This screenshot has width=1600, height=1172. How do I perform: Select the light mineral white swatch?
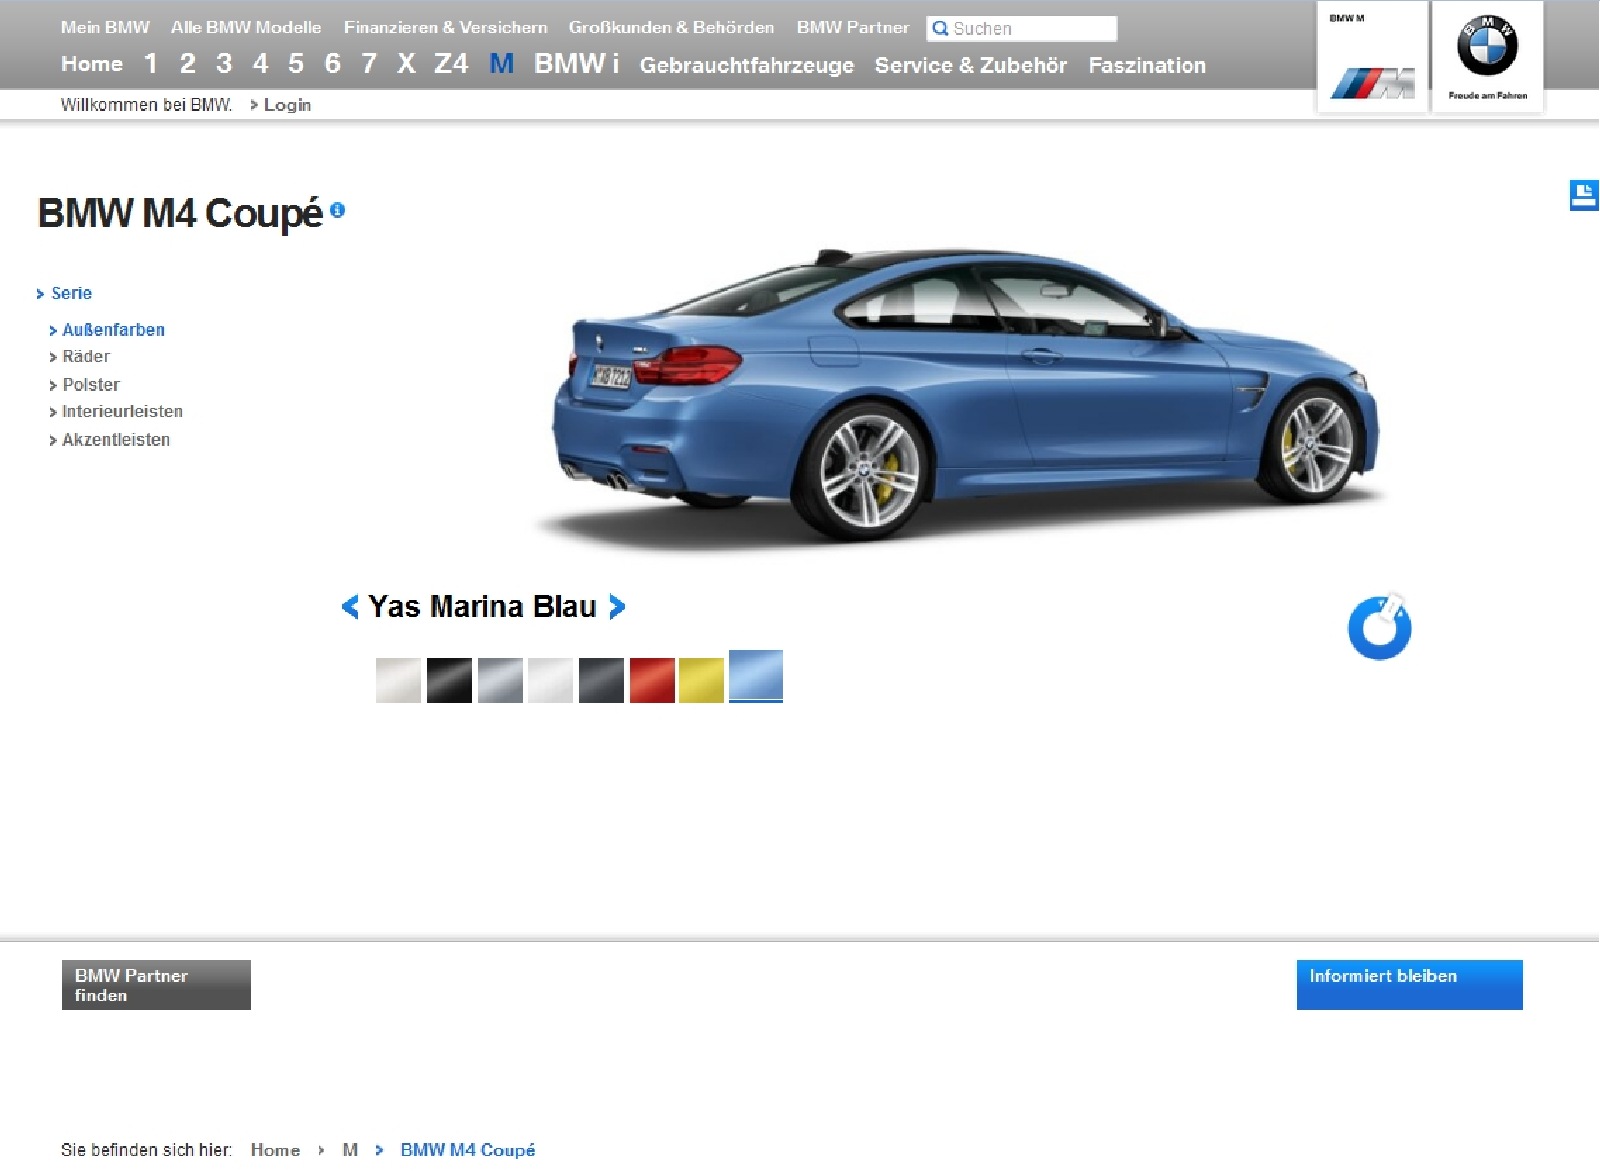point(550,680)
